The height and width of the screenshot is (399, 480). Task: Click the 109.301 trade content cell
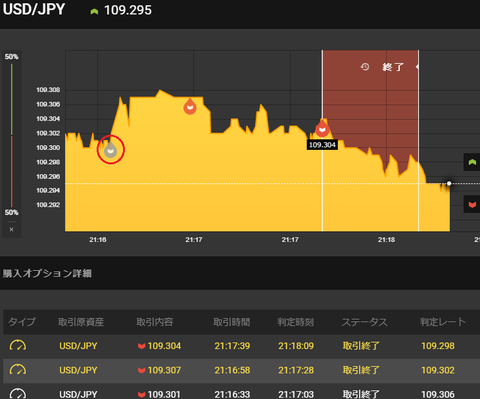pos(159,394)
